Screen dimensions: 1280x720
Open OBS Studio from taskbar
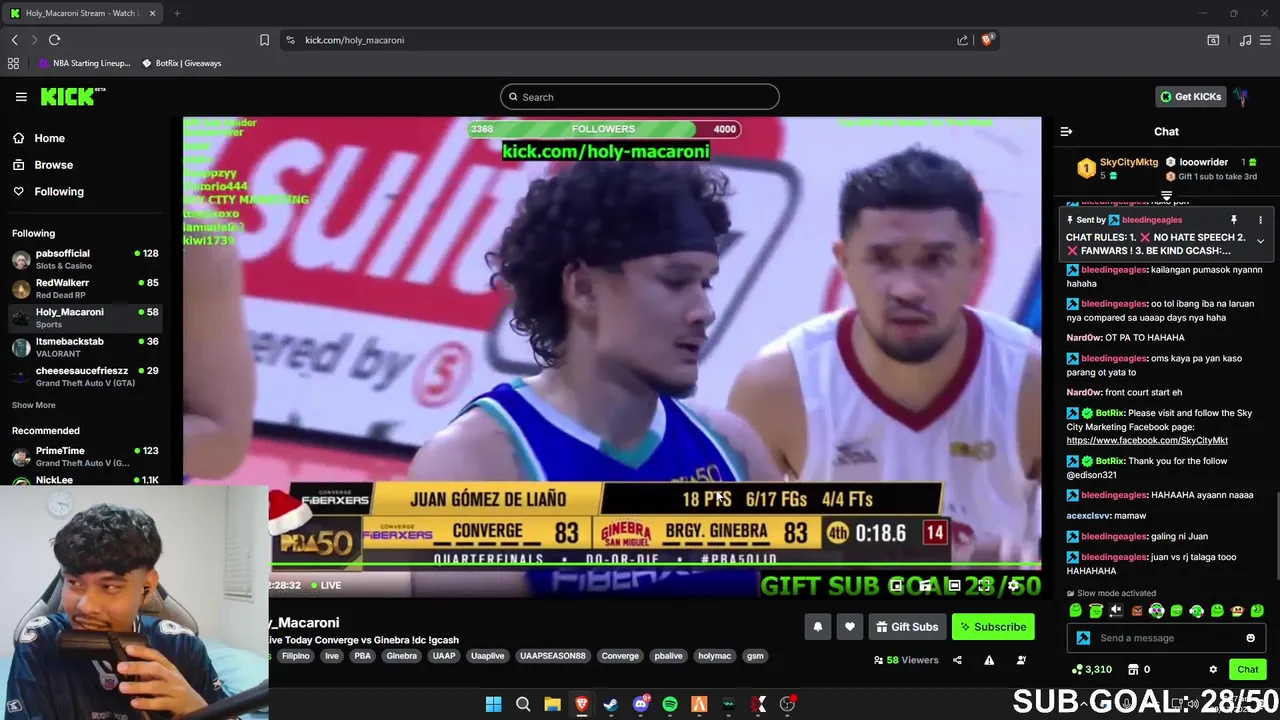coord(787,704)
